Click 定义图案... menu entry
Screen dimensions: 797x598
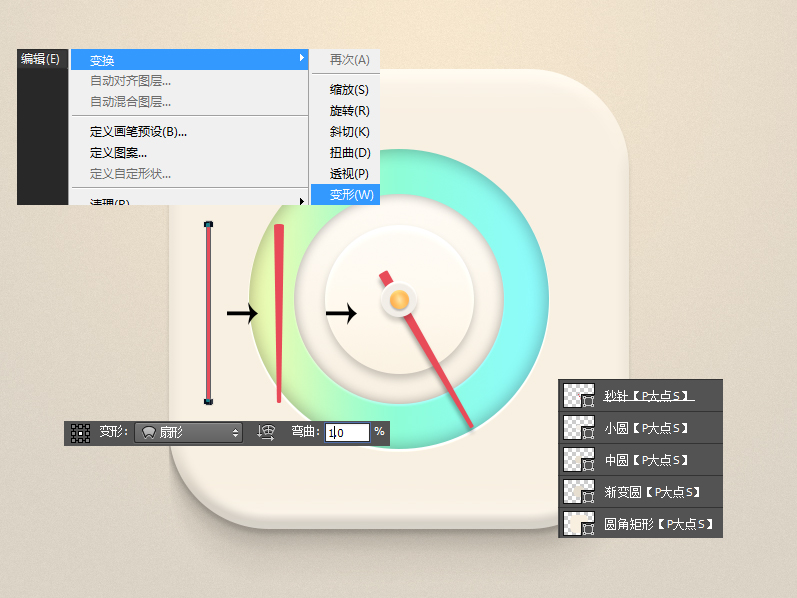tap(118, 153)
